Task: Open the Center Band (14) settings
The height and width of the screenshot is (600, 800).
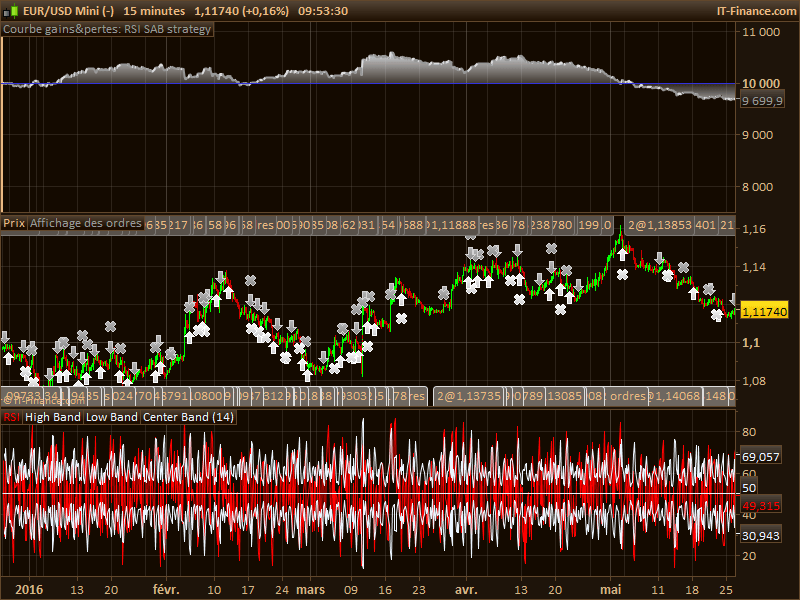Action: [x=188, y=417]
